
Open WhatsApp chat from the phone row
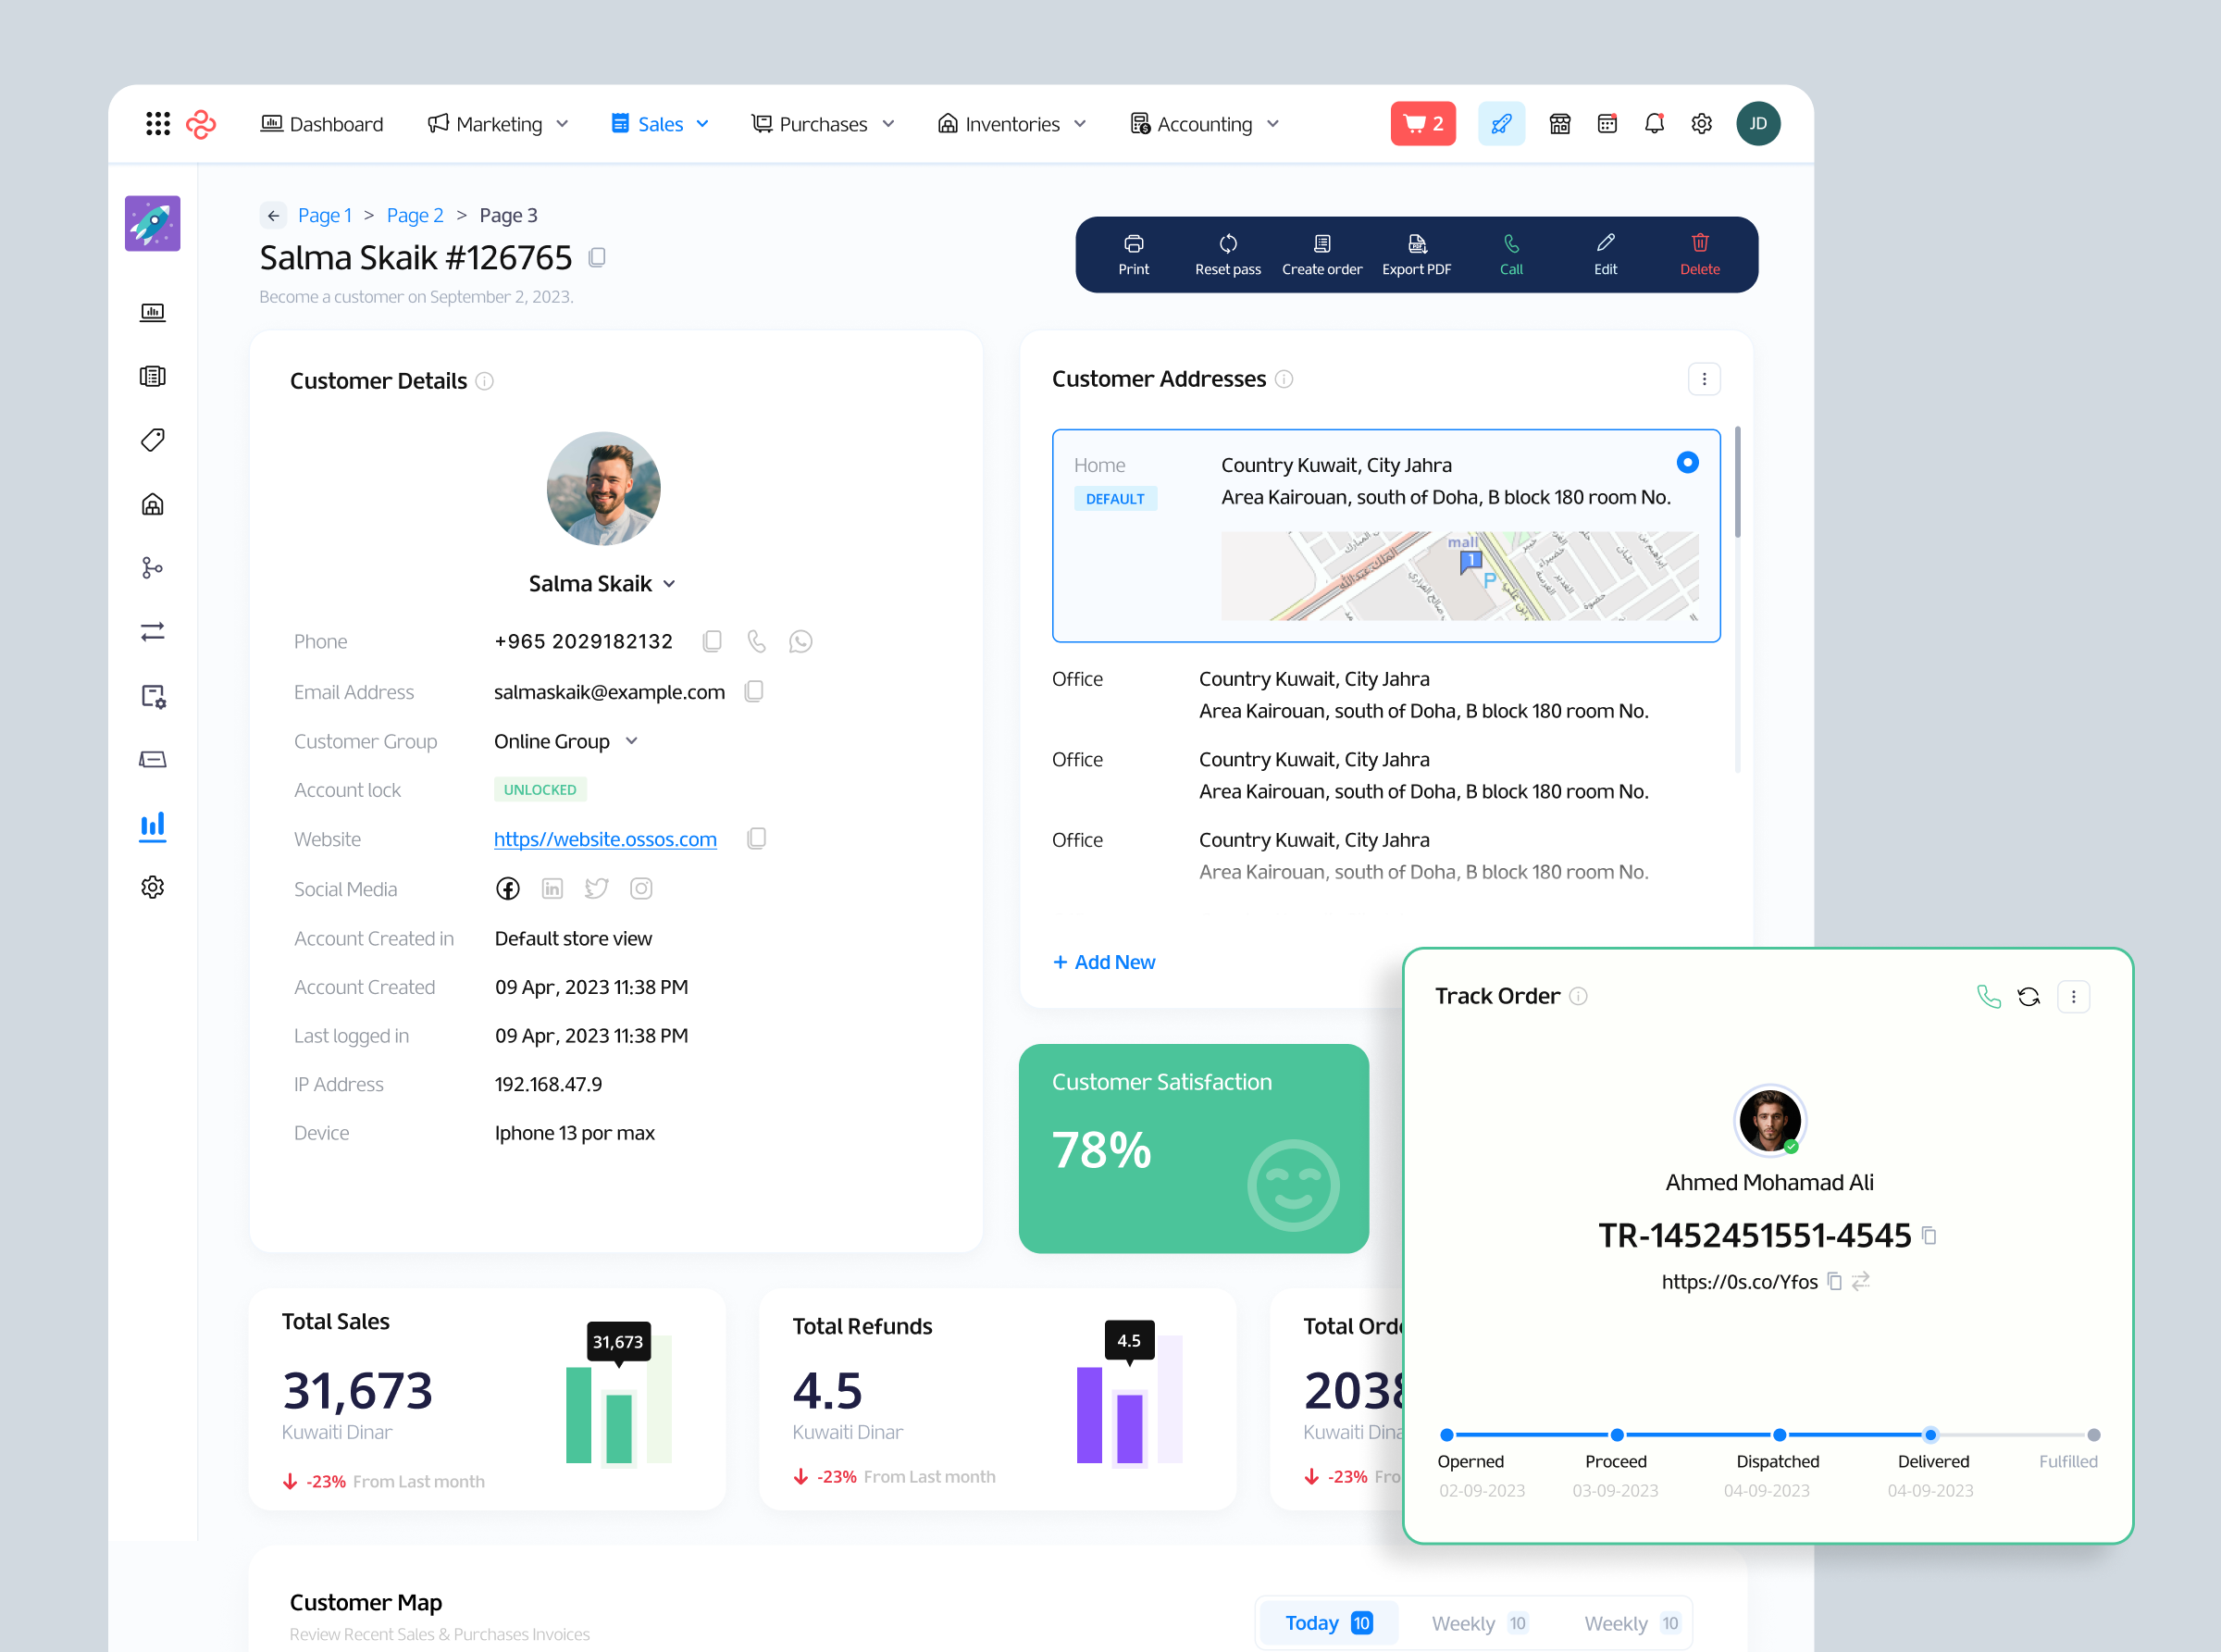tap(800, 641)
